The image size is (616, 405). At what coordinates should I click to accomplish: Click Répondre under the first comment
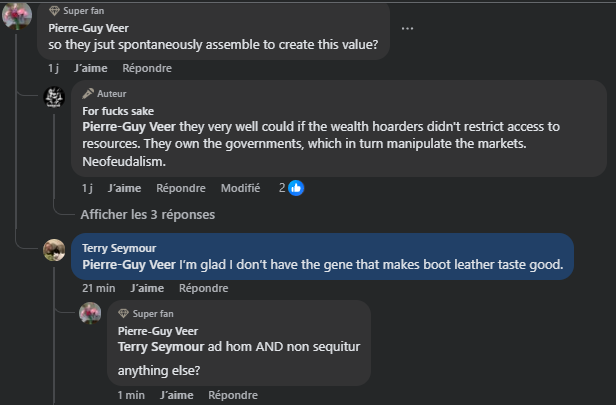(x=147, y=68)
